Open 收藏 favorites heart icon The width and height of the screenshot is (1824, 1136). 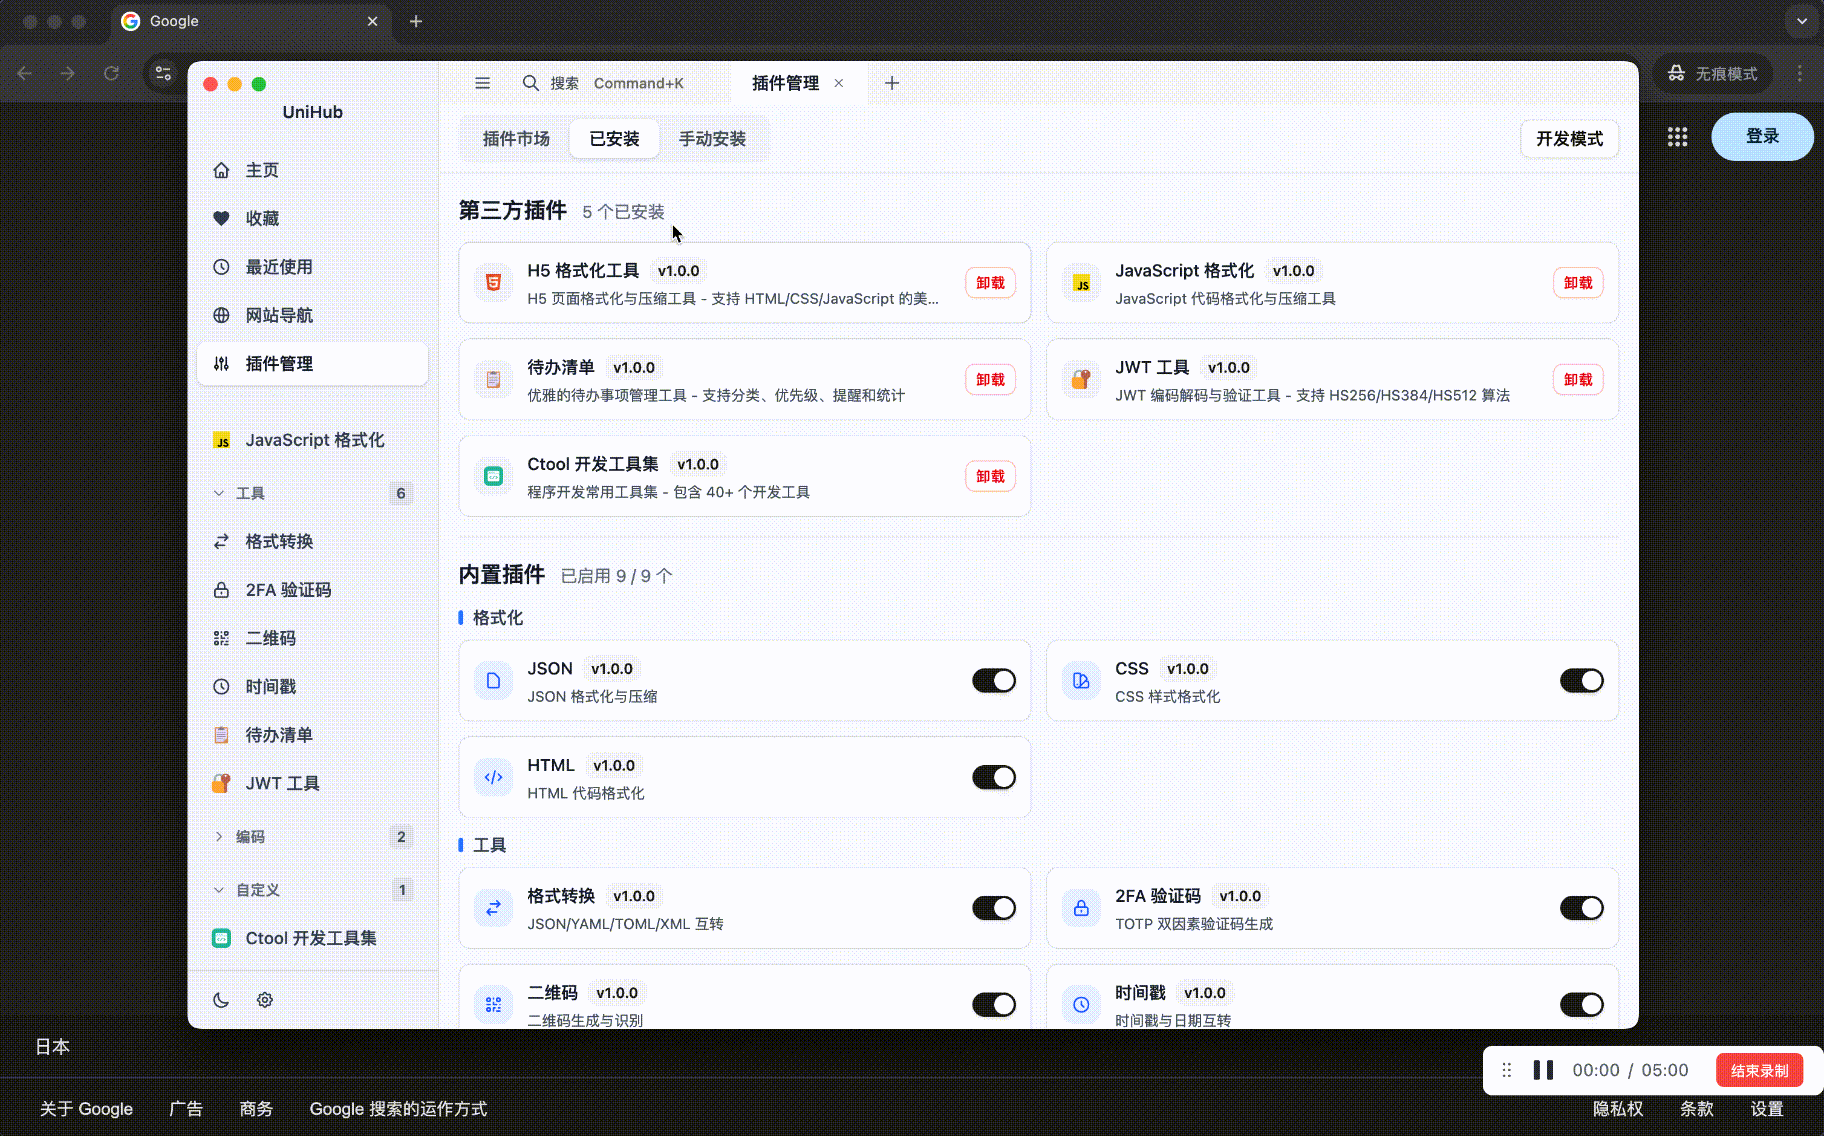(x=221, y=218)
